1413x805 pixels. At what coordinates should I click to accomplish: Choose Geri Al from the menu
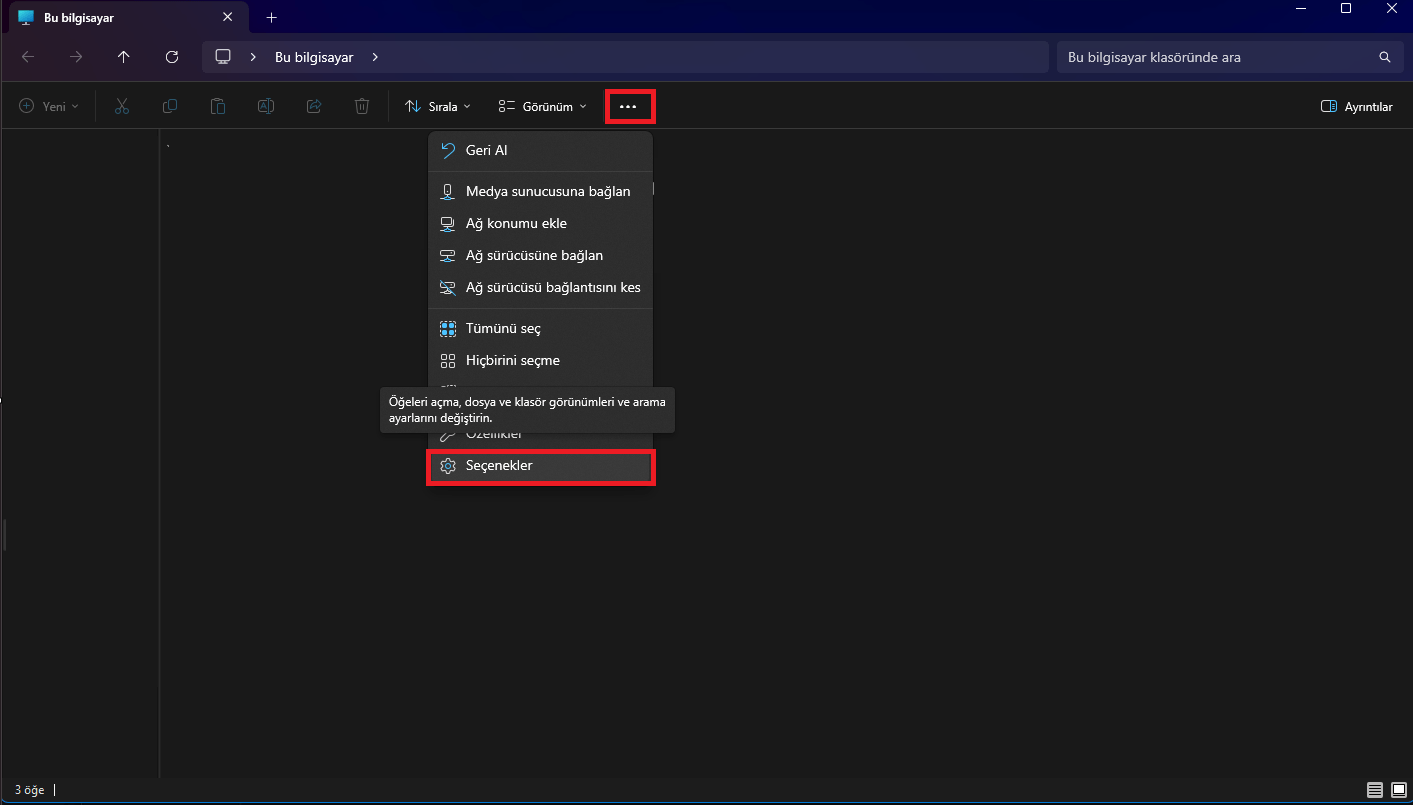[540, 150]
